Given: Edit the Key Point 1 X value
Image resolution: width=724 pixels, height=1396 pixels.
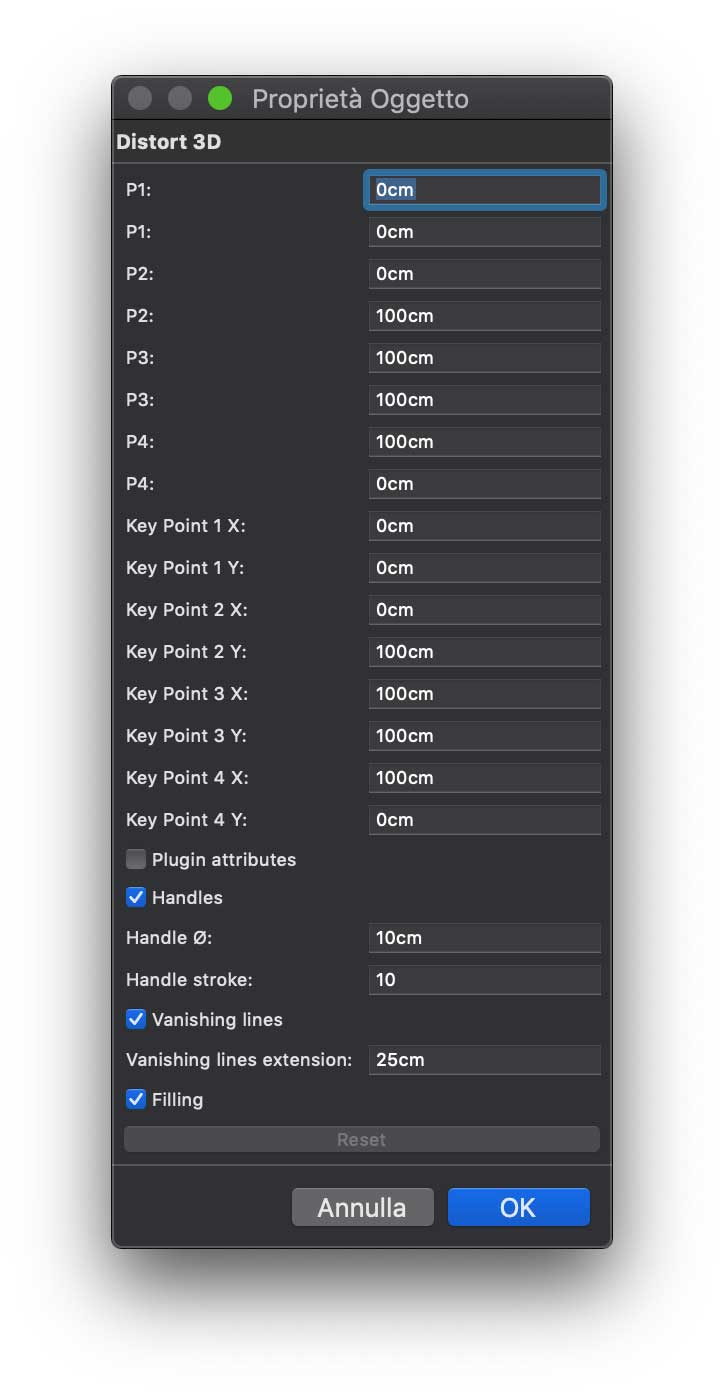Looking at the screenshot, I should [484, 525].
